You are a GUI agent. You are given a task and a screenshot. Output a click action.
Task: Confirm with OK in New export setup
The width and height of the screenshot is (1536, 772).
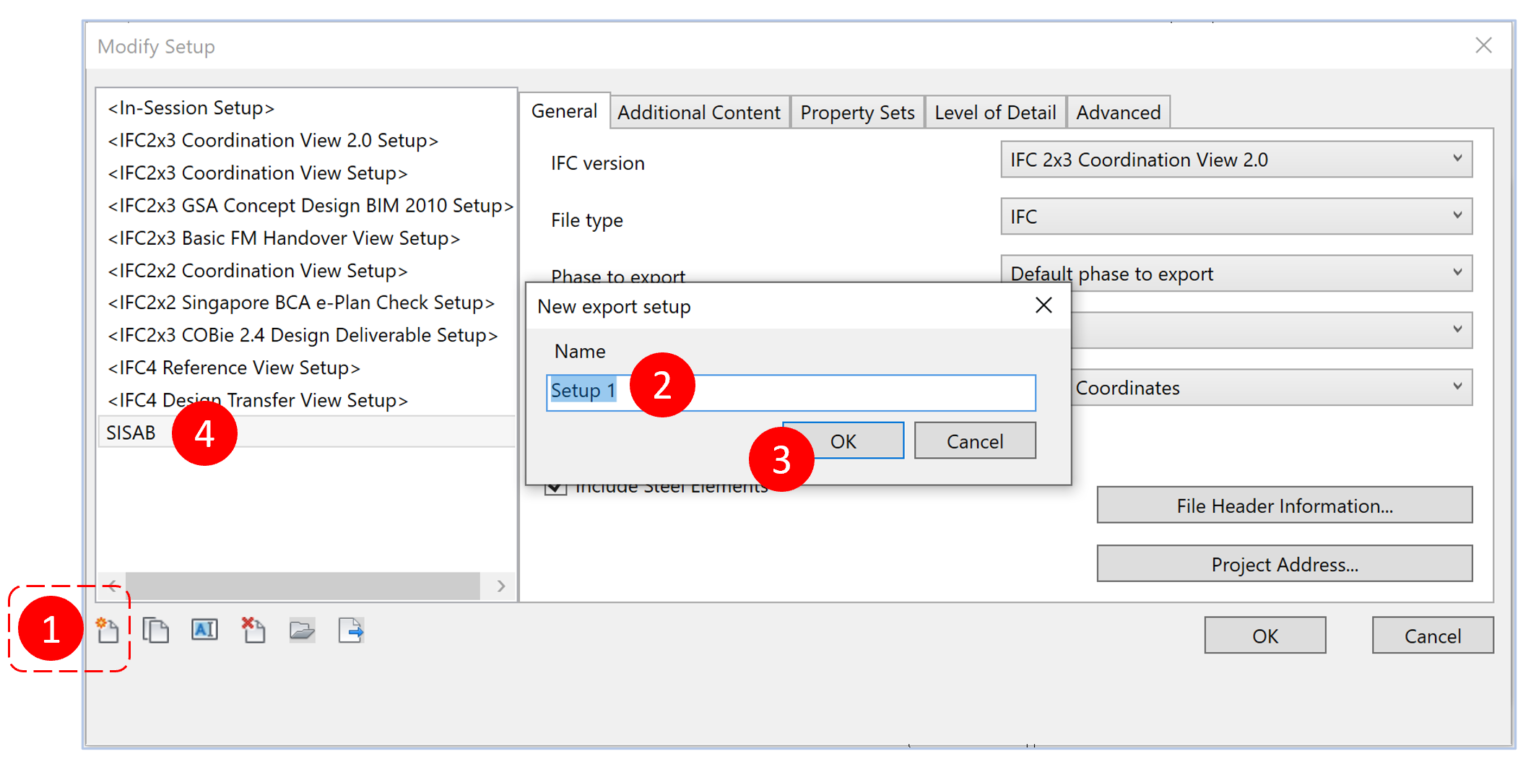click(843, 441)
